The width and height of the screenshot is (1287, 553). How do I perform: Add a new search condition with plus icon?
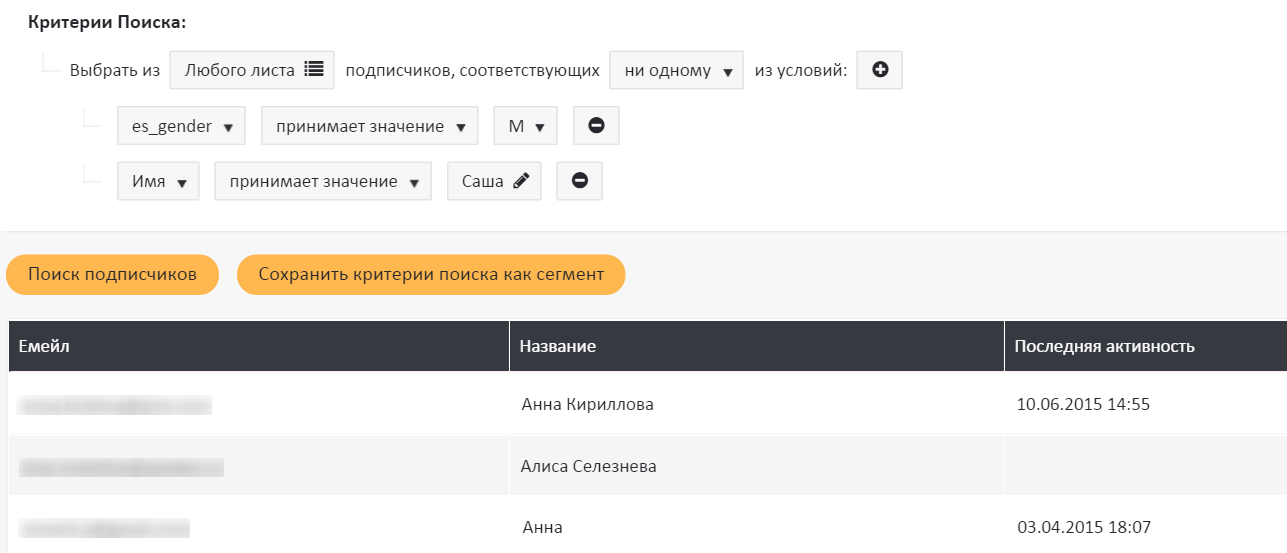pyautogui.click(x=880, y=70)
